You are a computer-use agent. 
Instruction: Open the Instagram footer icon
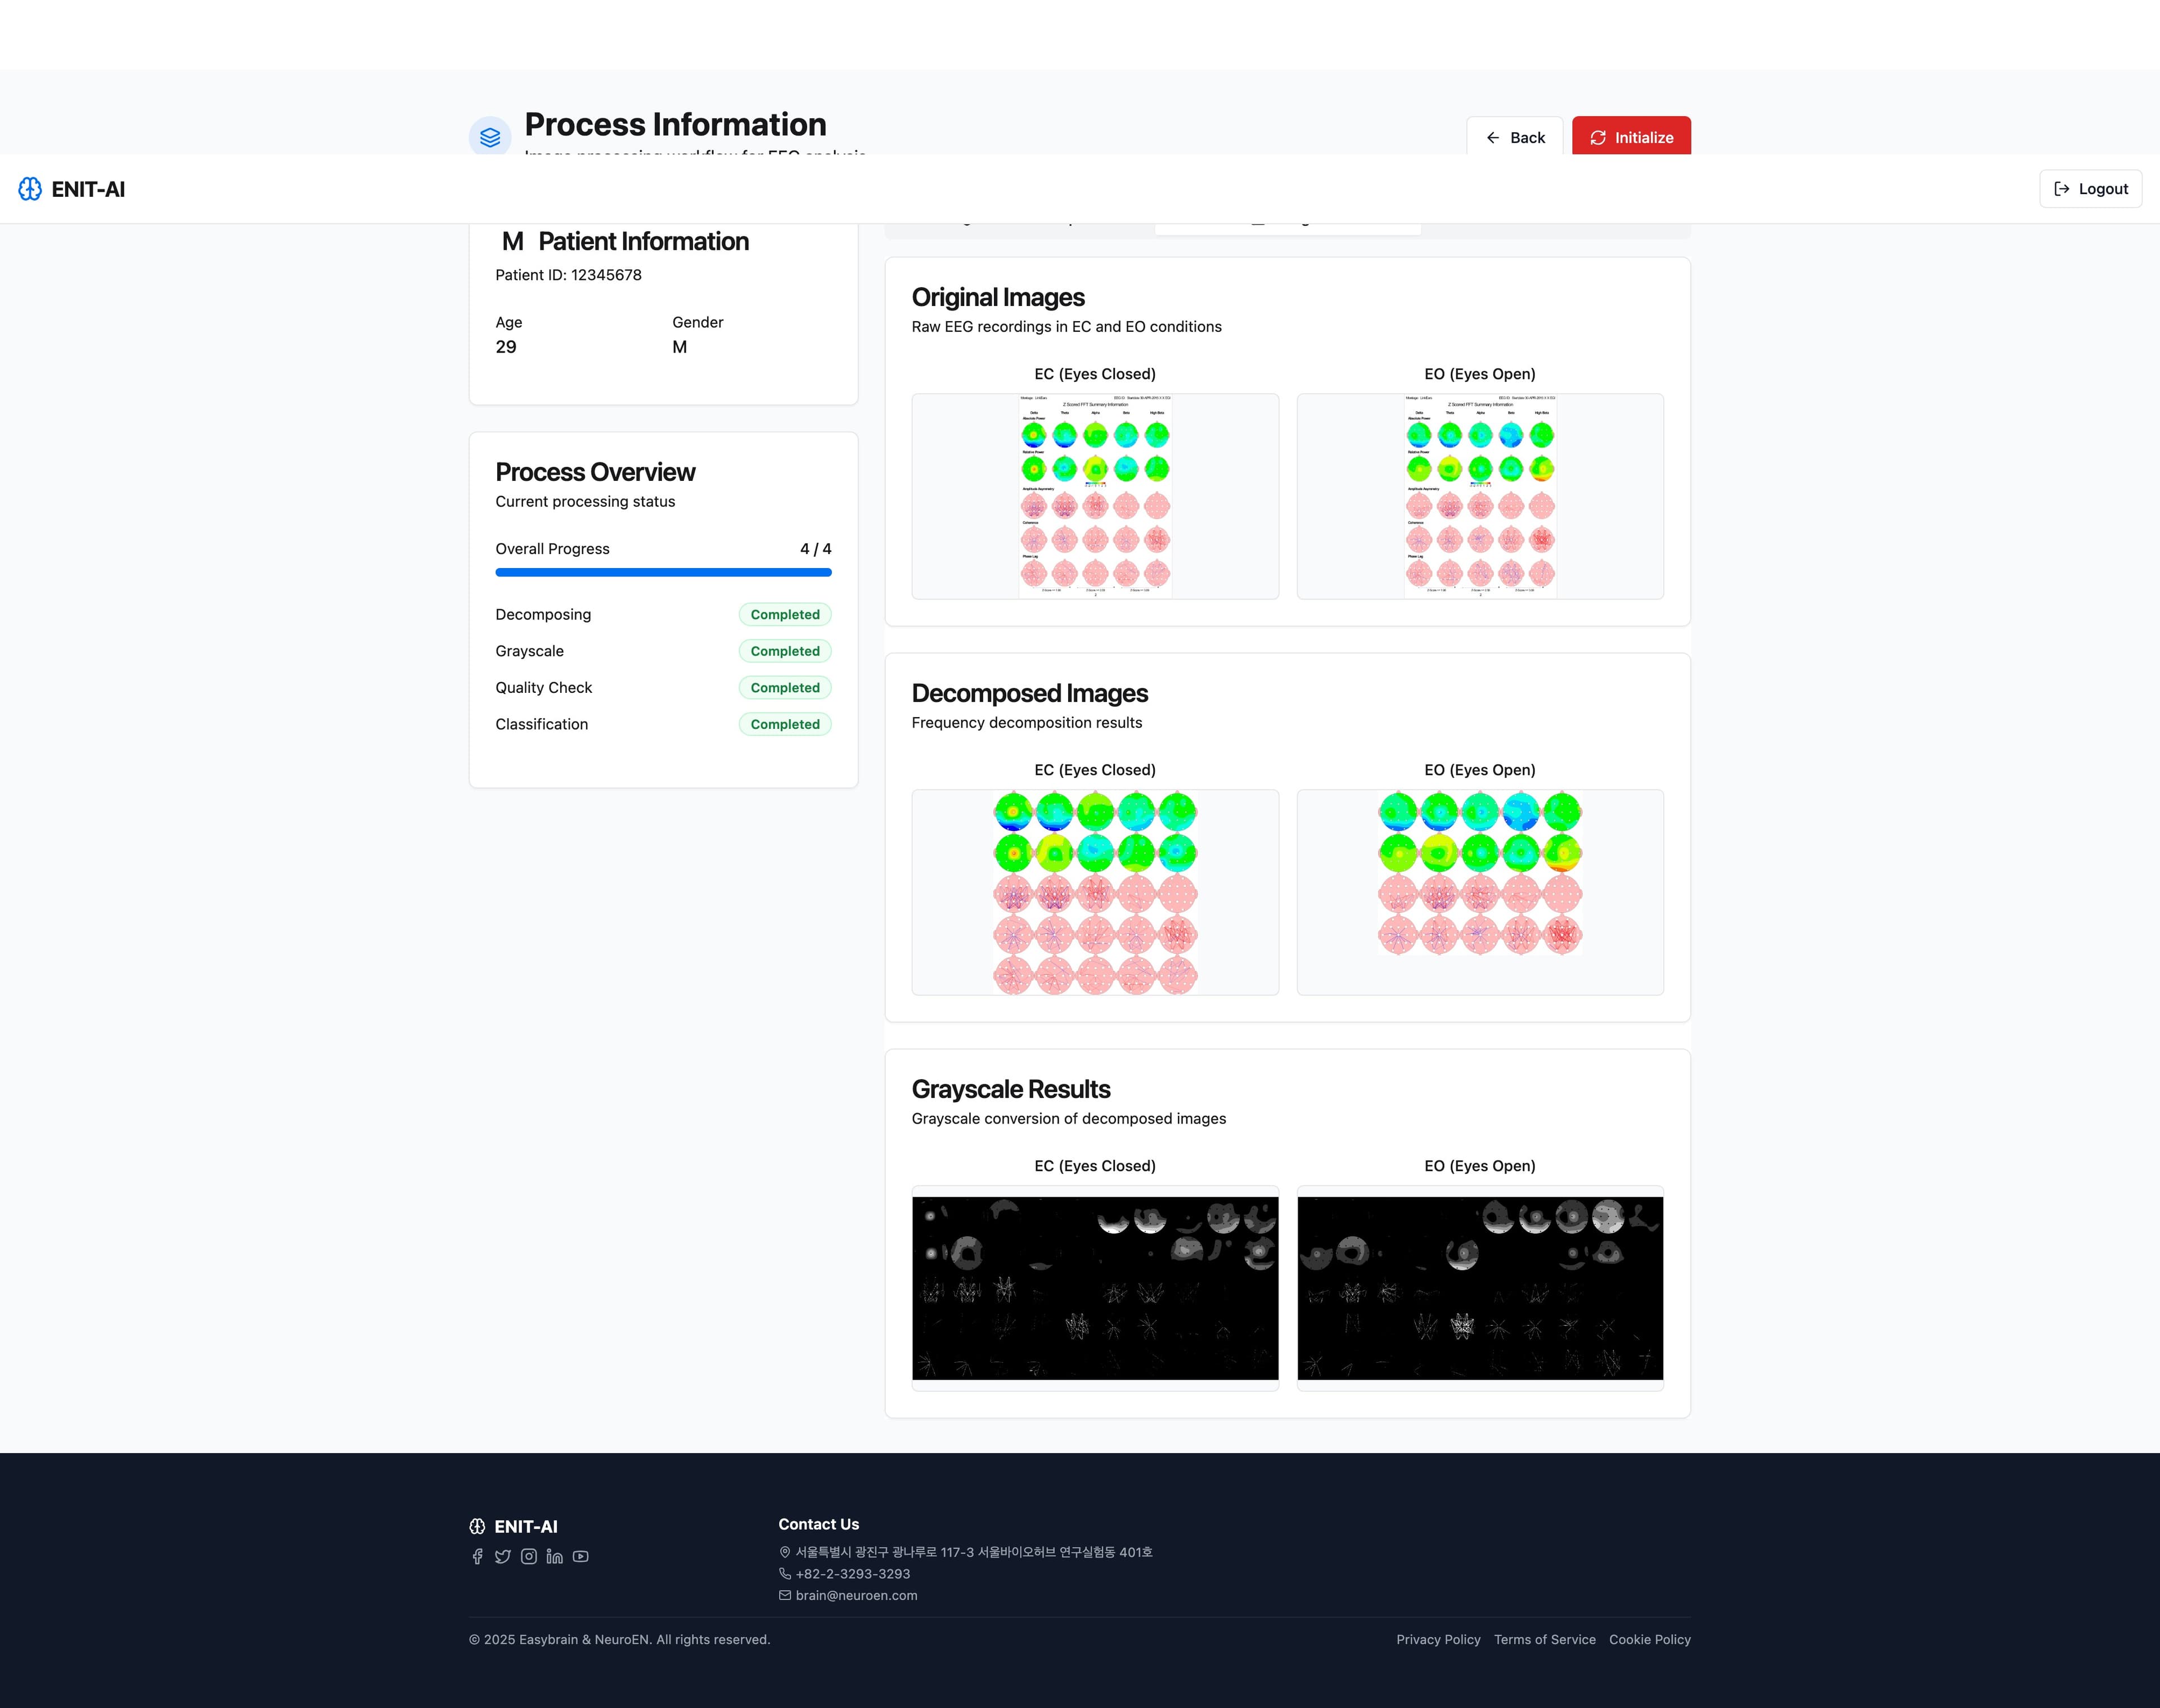pos(529,1556)
